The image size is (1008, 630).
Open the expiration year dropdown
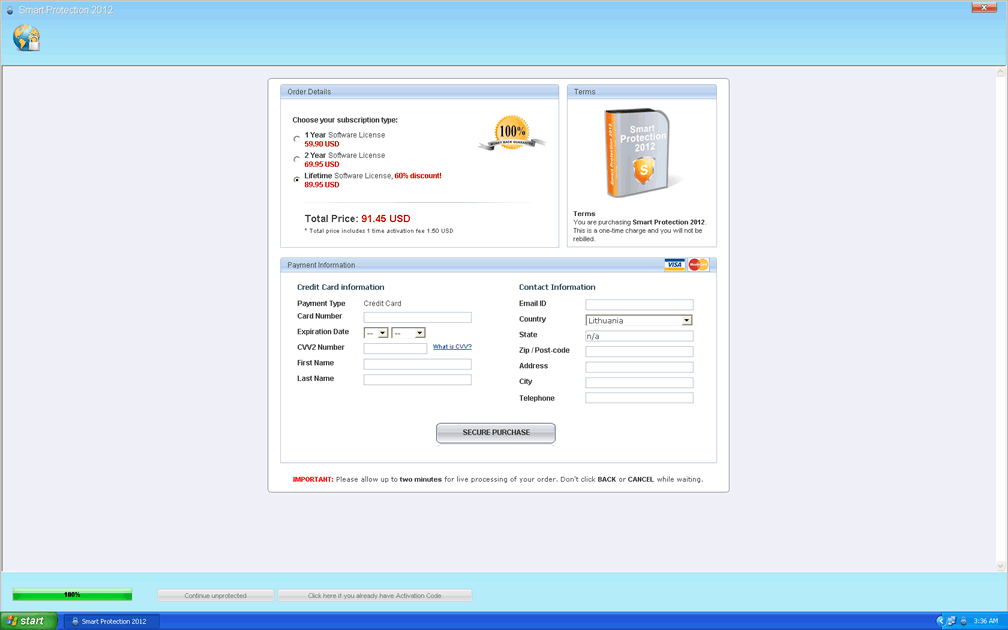[408, 333]
